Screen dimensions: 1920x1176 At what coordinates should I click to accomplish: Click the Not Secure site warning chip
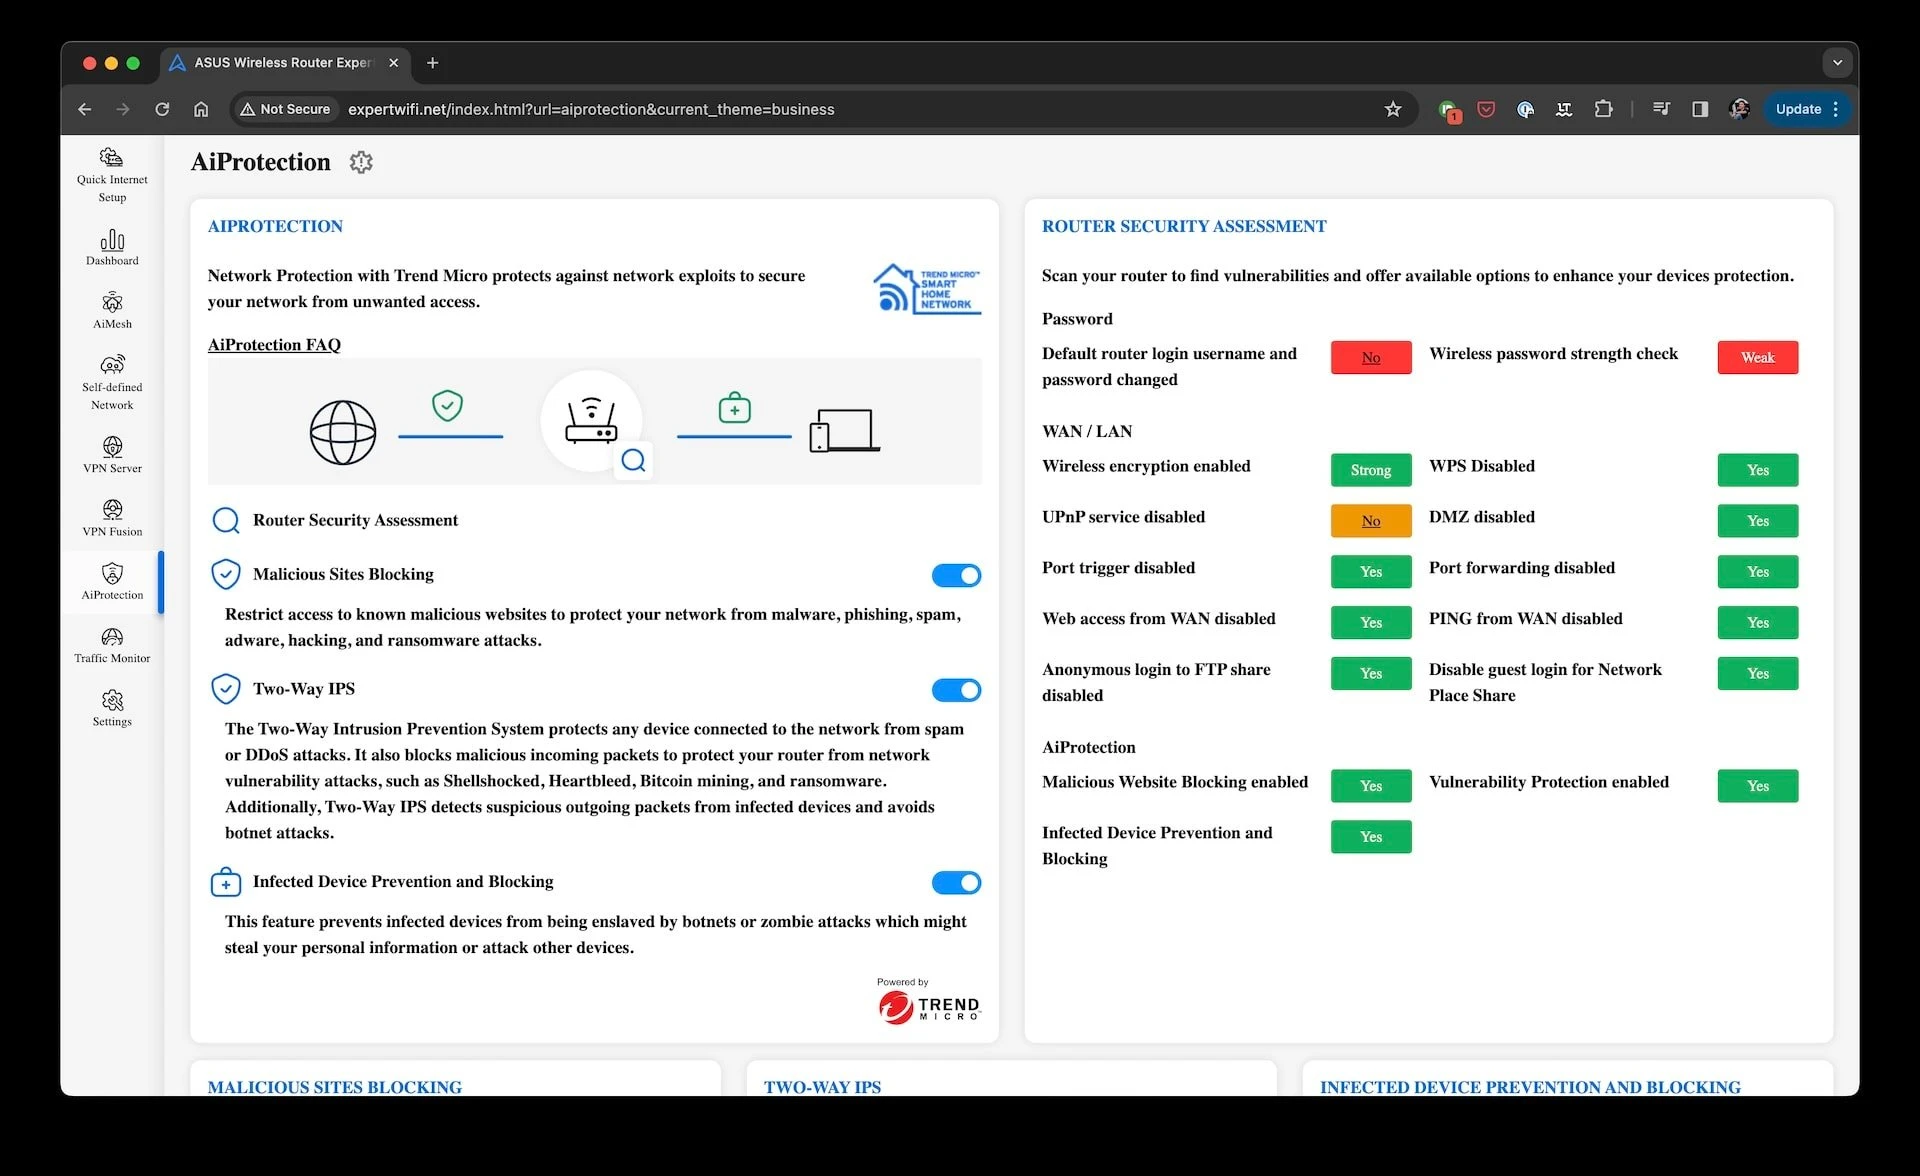(x=285, y=109)
